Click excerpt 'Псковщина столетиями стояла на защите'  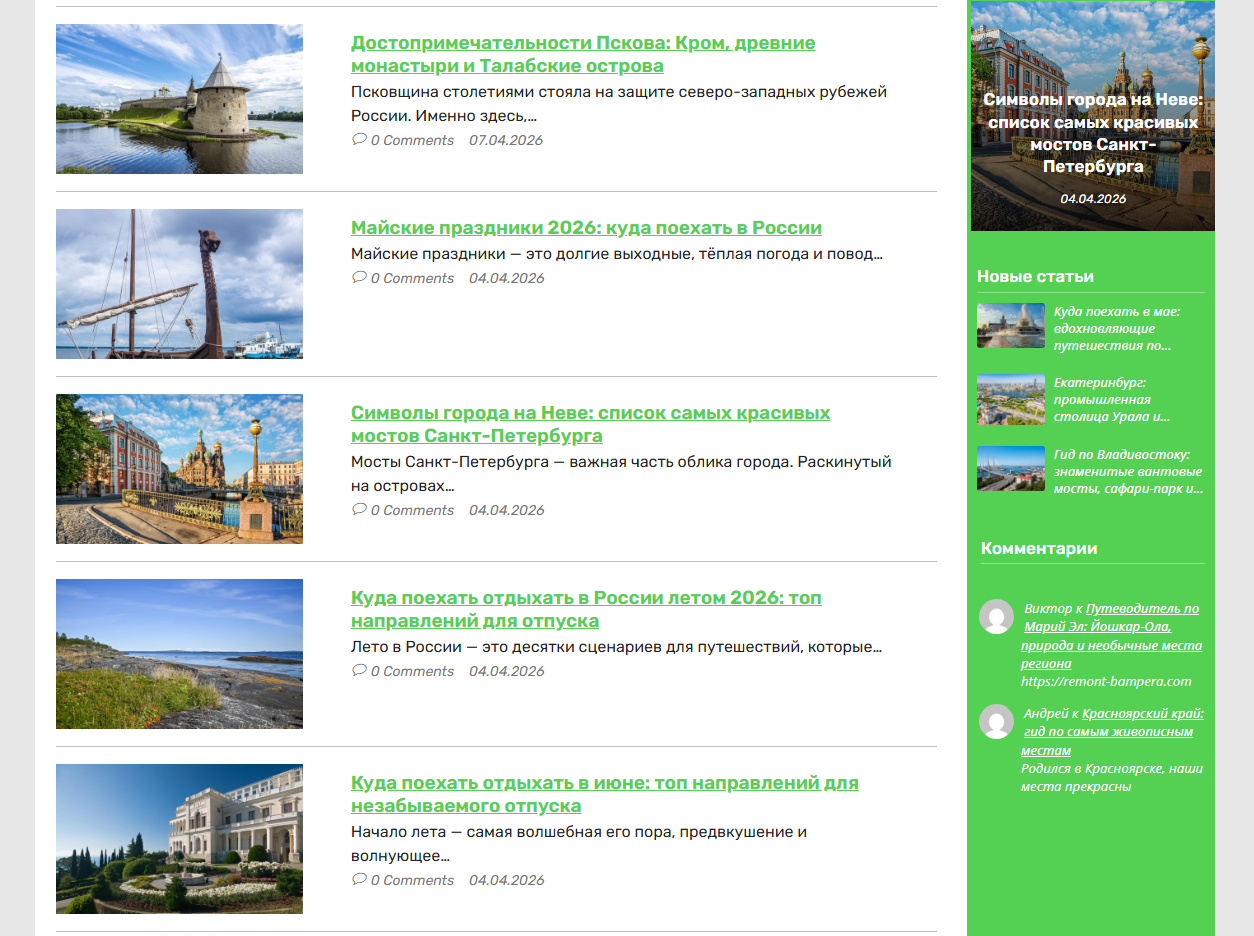click(619, 104)
